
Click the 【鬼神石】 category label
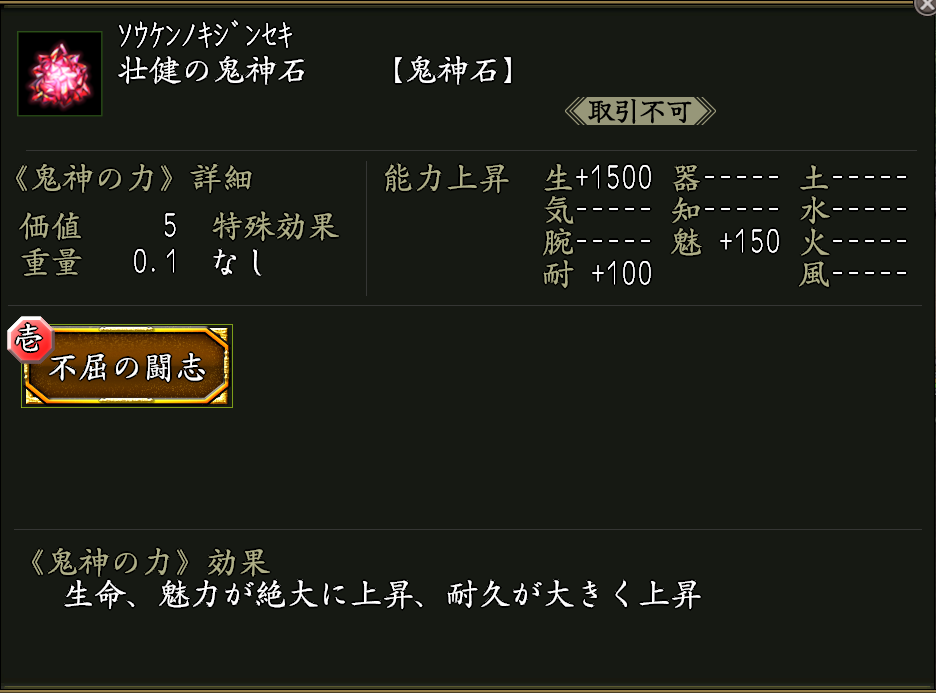point(453,72)
